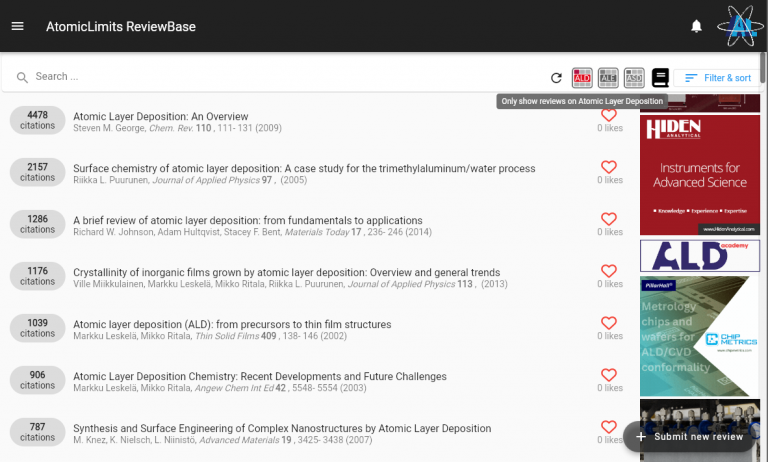Open 'Atomic Layer Deposition: An Overview' review
Screen dimensions: 768x462
coord(161,117)
